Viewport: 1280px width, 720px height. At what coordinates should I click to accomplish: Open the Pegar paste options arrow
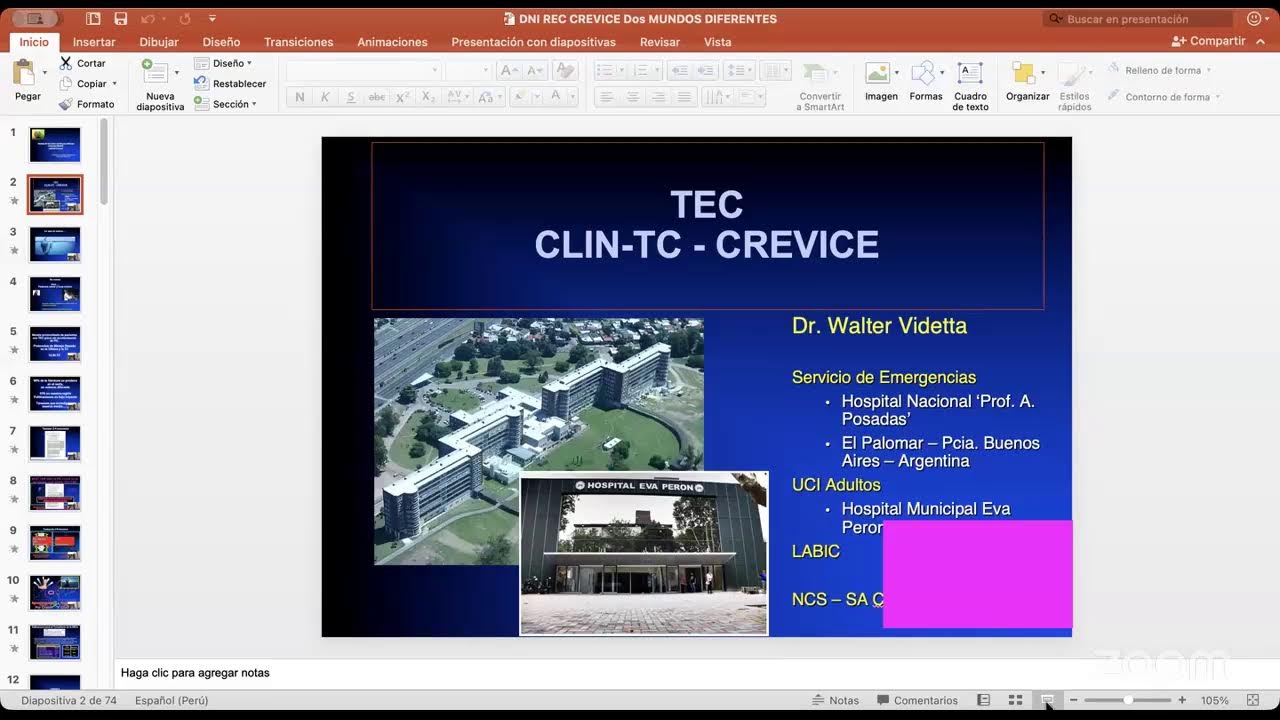click(45, 73)
